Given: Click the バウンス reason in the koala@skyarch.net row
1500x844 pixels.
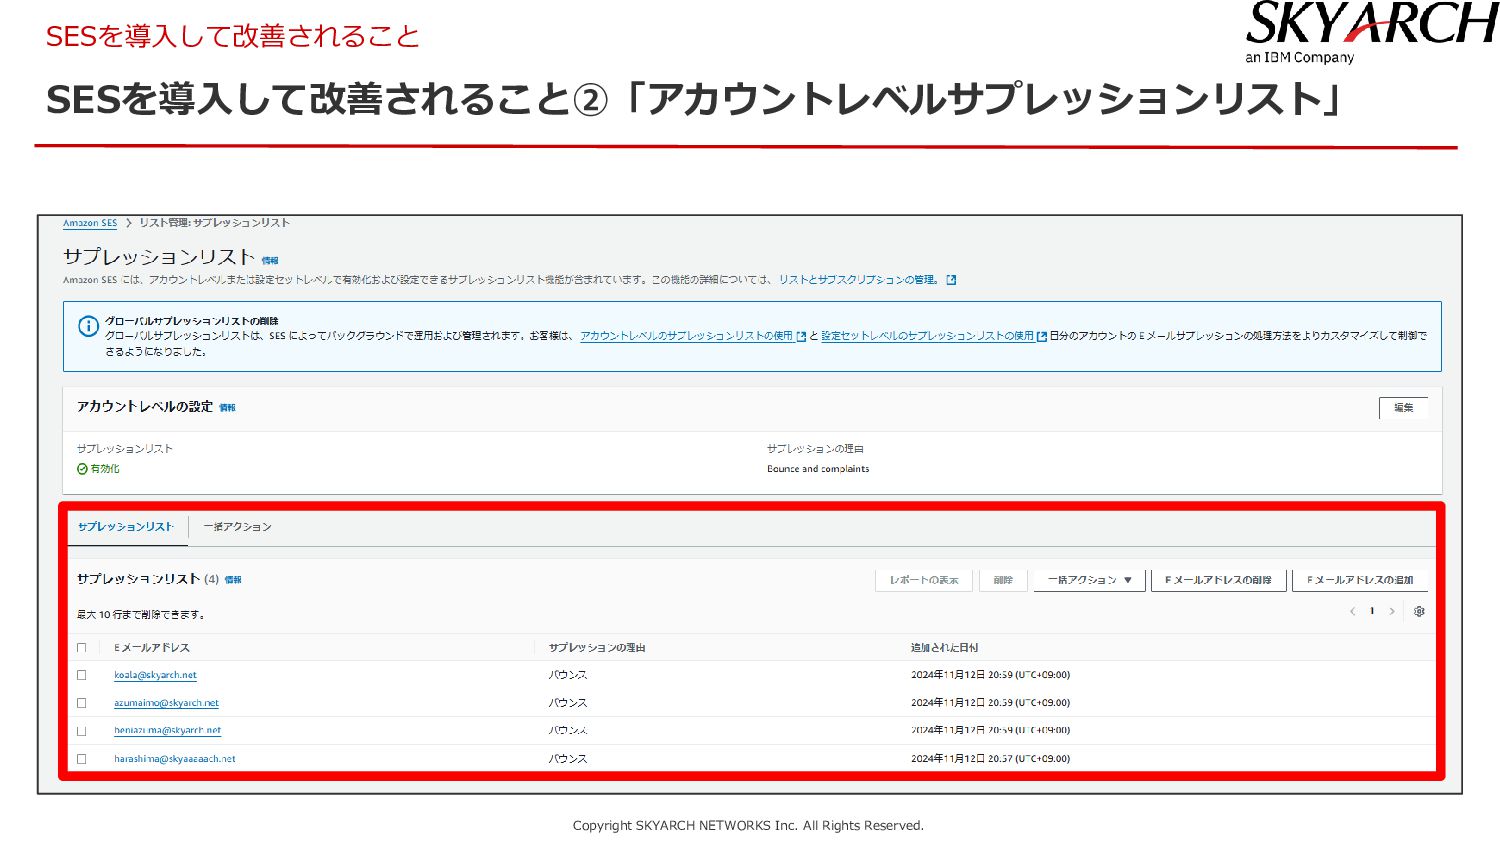Looking at the screenshot, I should point(568,675).
